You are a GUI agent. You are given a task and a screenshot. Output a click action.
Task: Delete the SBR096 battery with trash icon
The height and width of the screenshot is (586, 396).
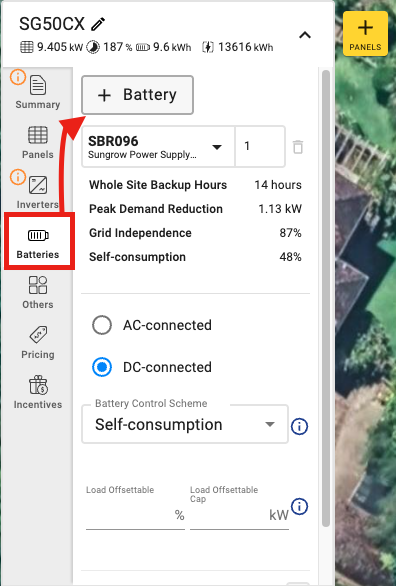coord(298,147)
